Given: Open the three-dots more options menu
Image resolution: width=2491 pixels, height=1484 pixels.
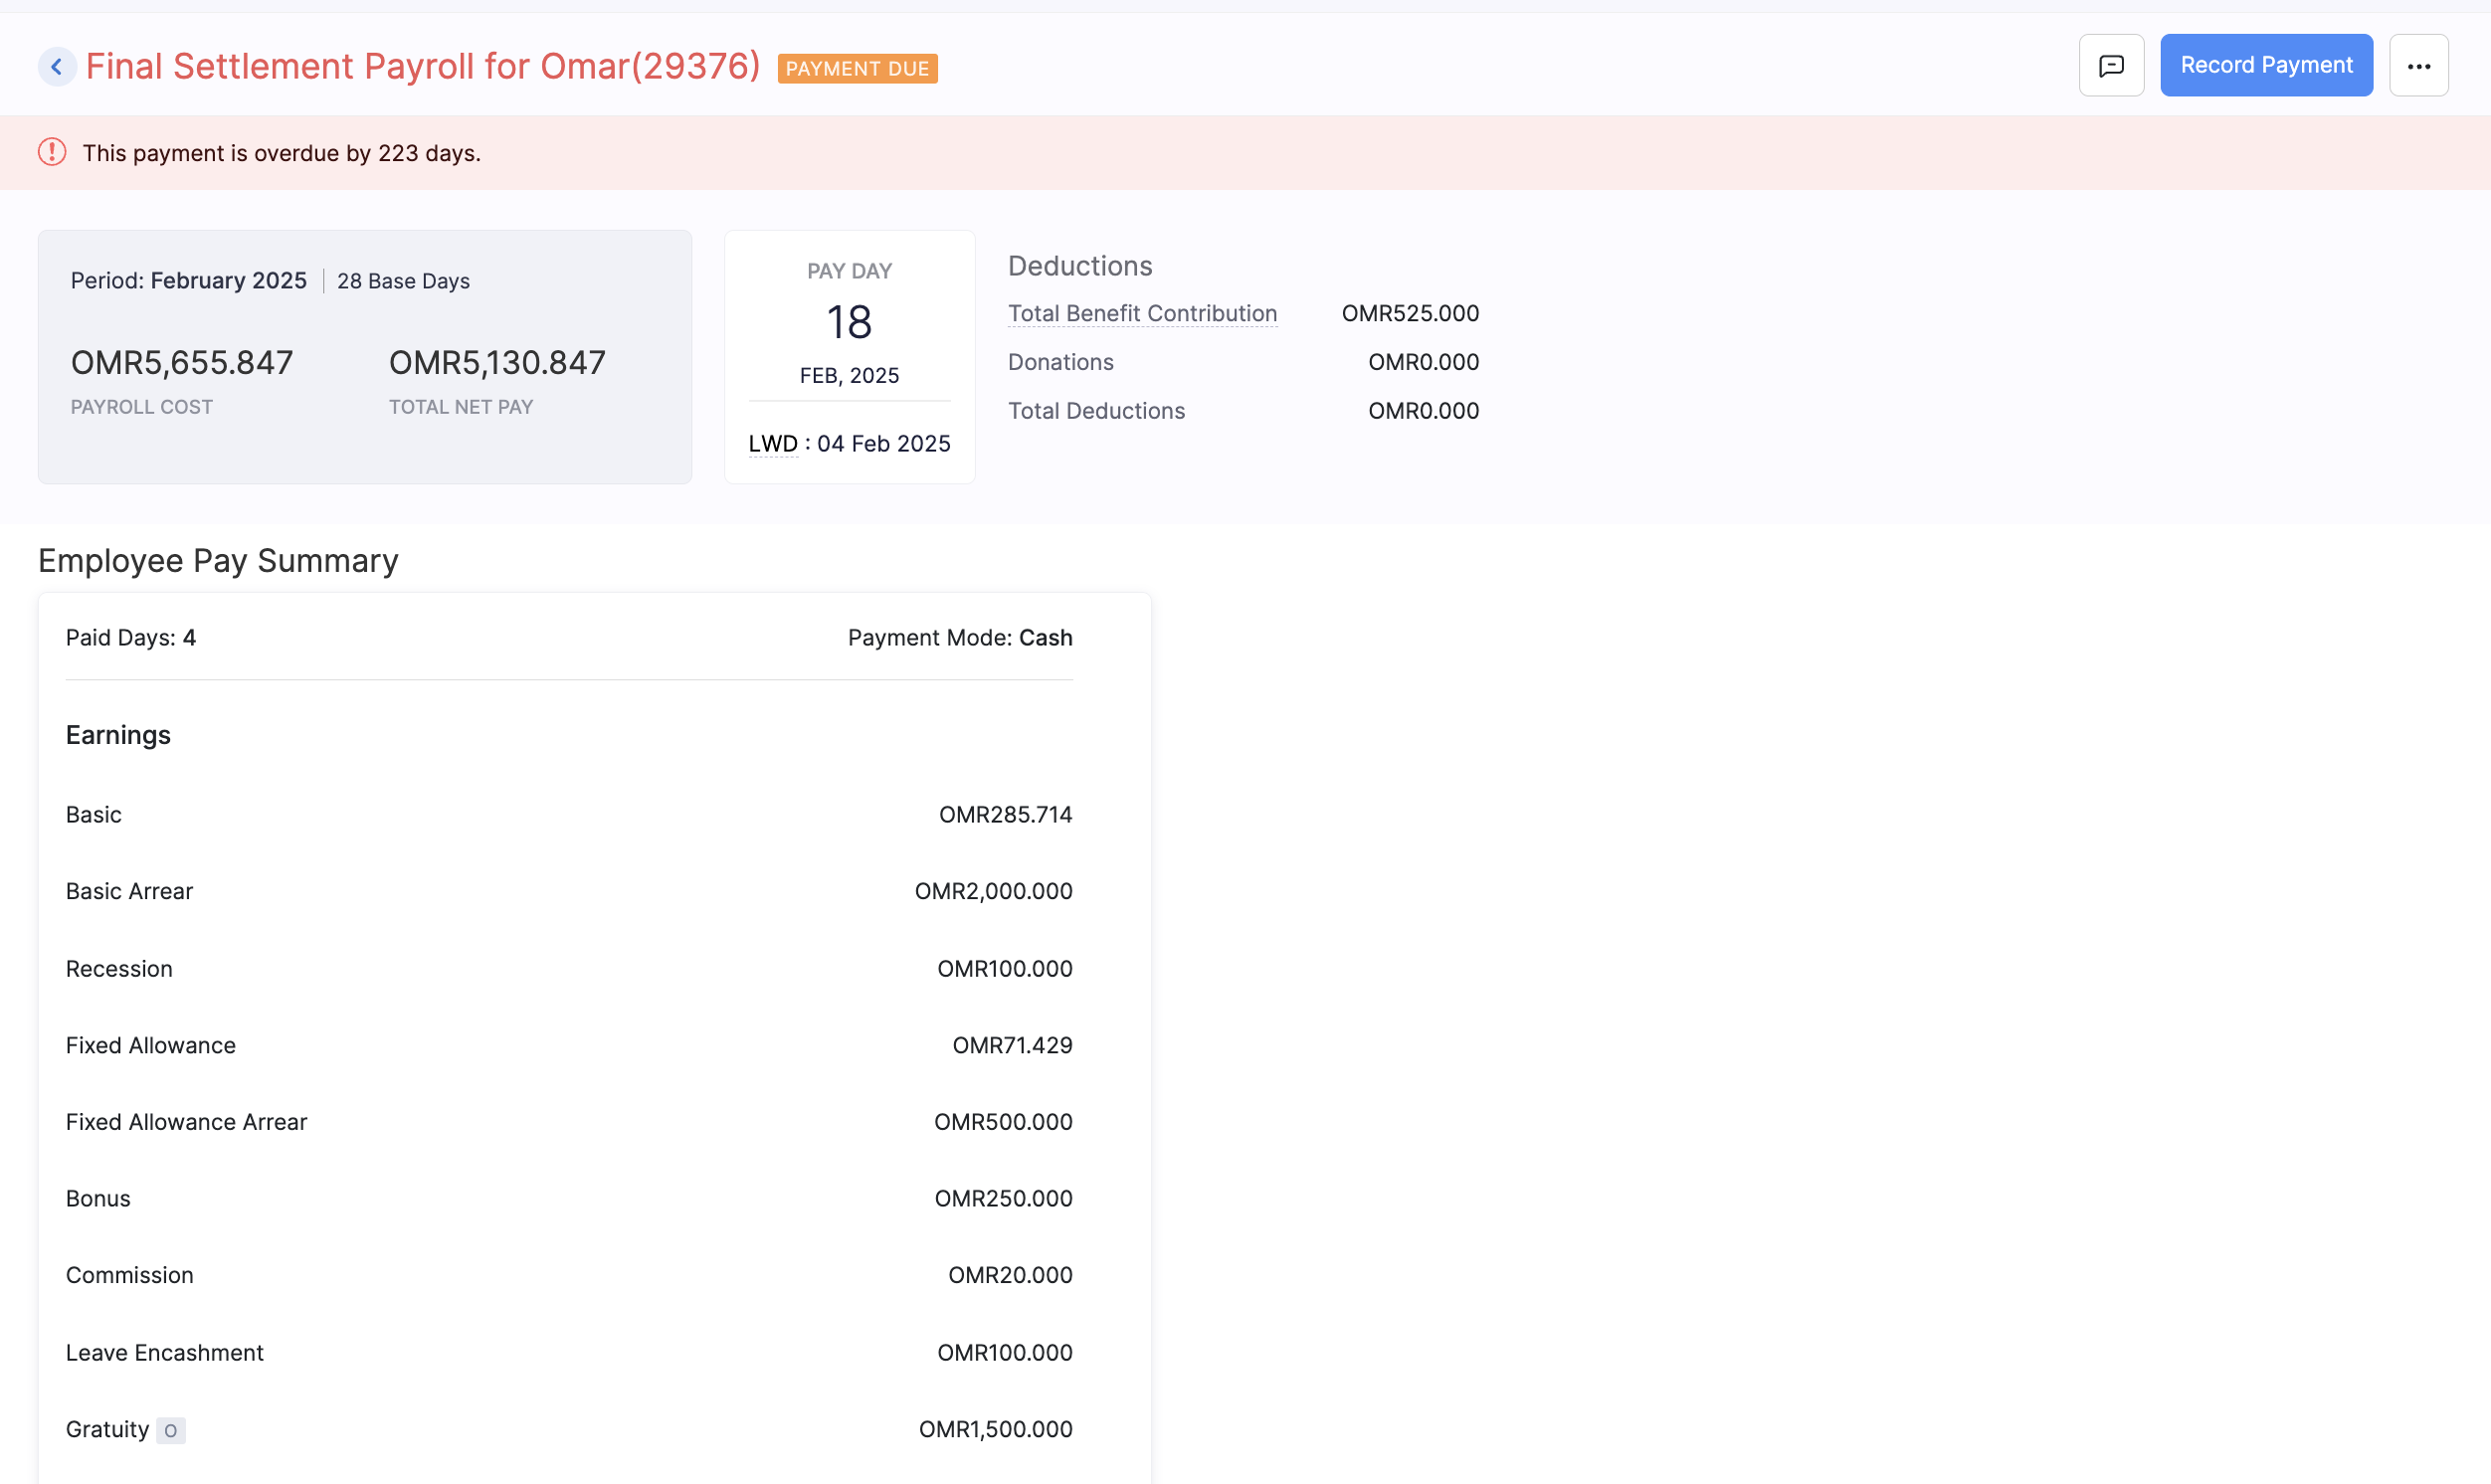Looking at the screenshot, I should coord(2418,66).
